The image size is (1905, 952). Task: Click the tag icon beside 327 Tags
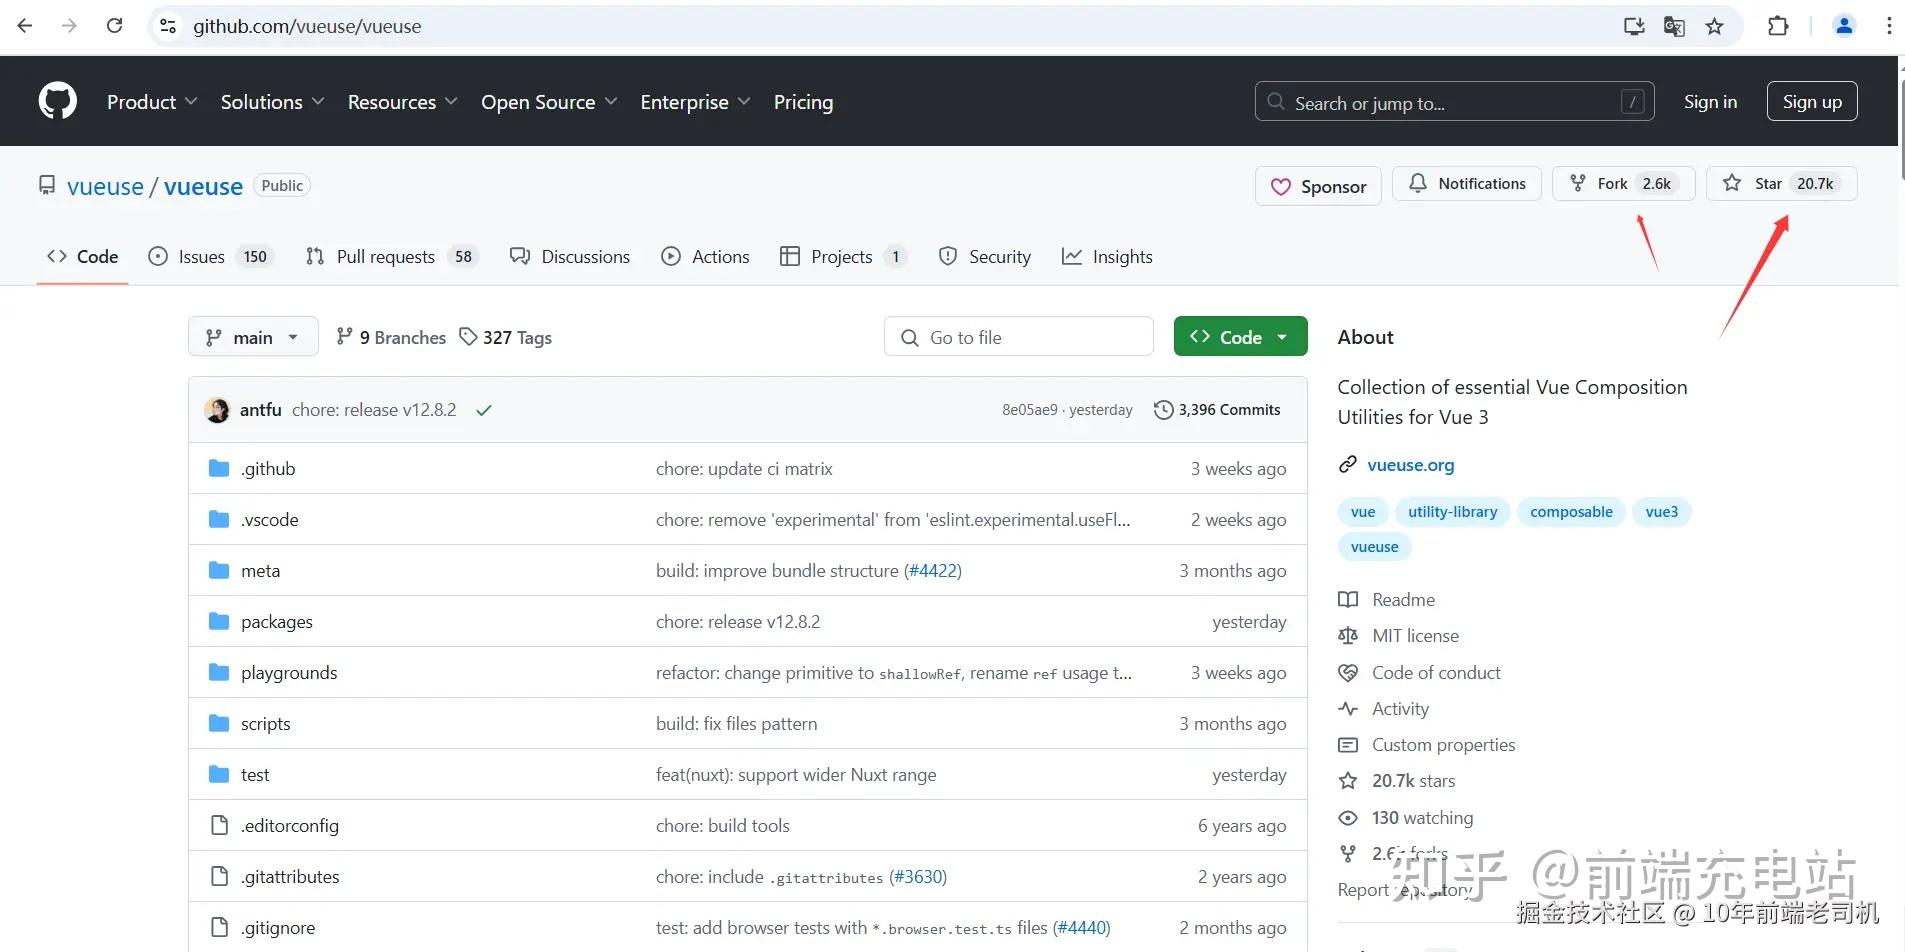click(468, 337)
